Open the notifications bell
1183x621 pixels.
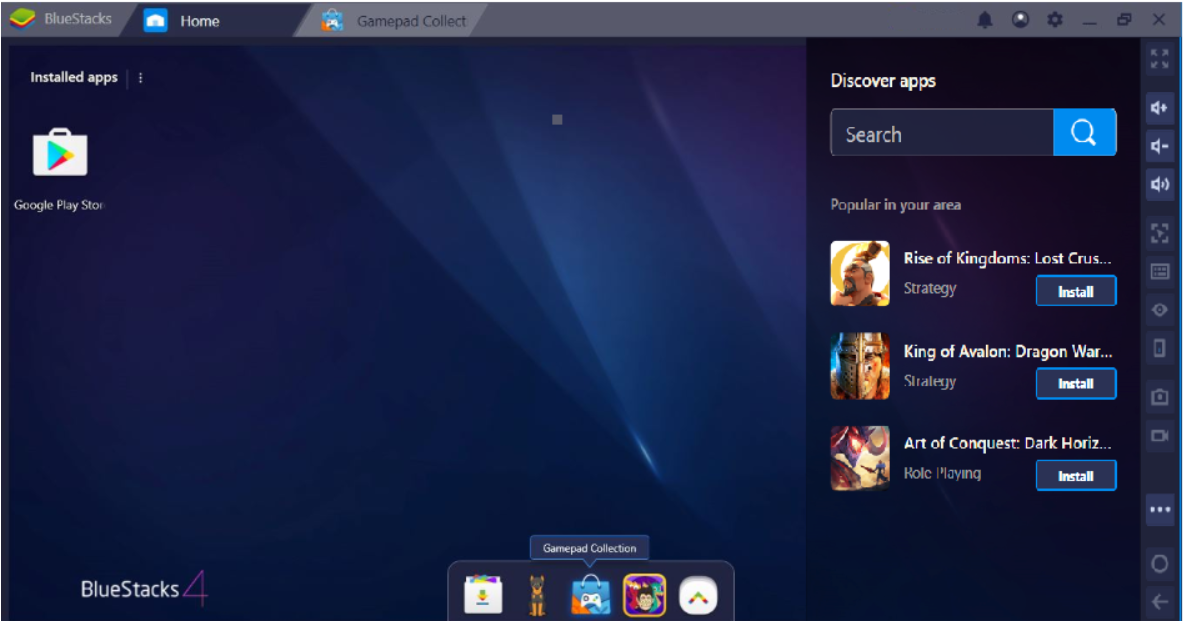[985, 20]
